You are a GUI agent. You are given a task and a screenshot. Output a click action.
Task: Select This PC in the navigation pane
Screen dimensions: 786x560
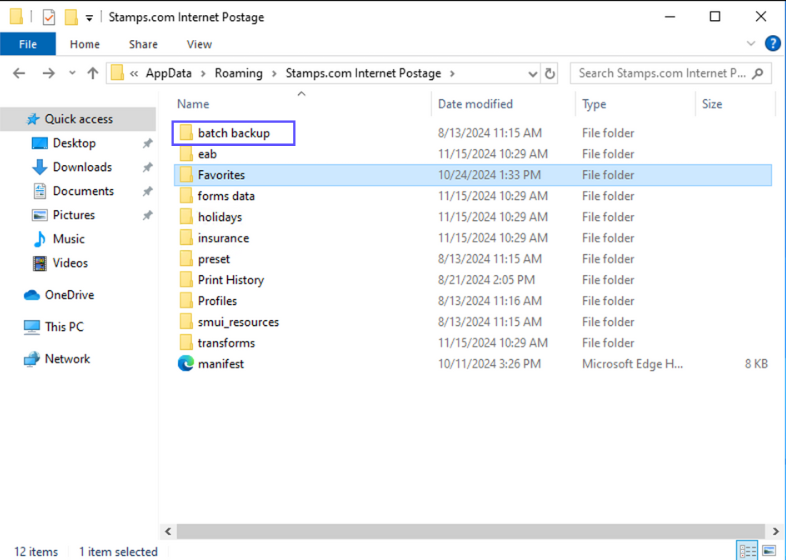click(64, 327)
